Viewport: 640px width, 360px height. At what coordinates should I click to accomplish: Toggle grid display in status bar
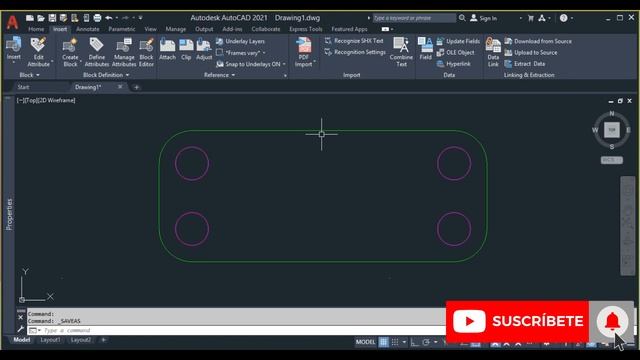click(x=384, y=342)
